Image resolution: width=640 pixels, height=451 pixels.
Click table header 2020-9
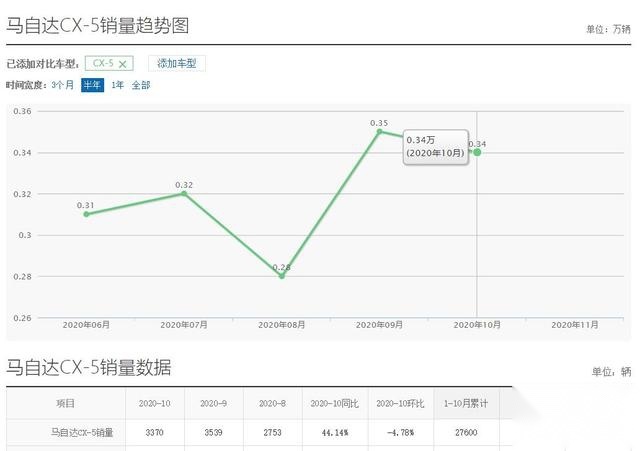213,403
